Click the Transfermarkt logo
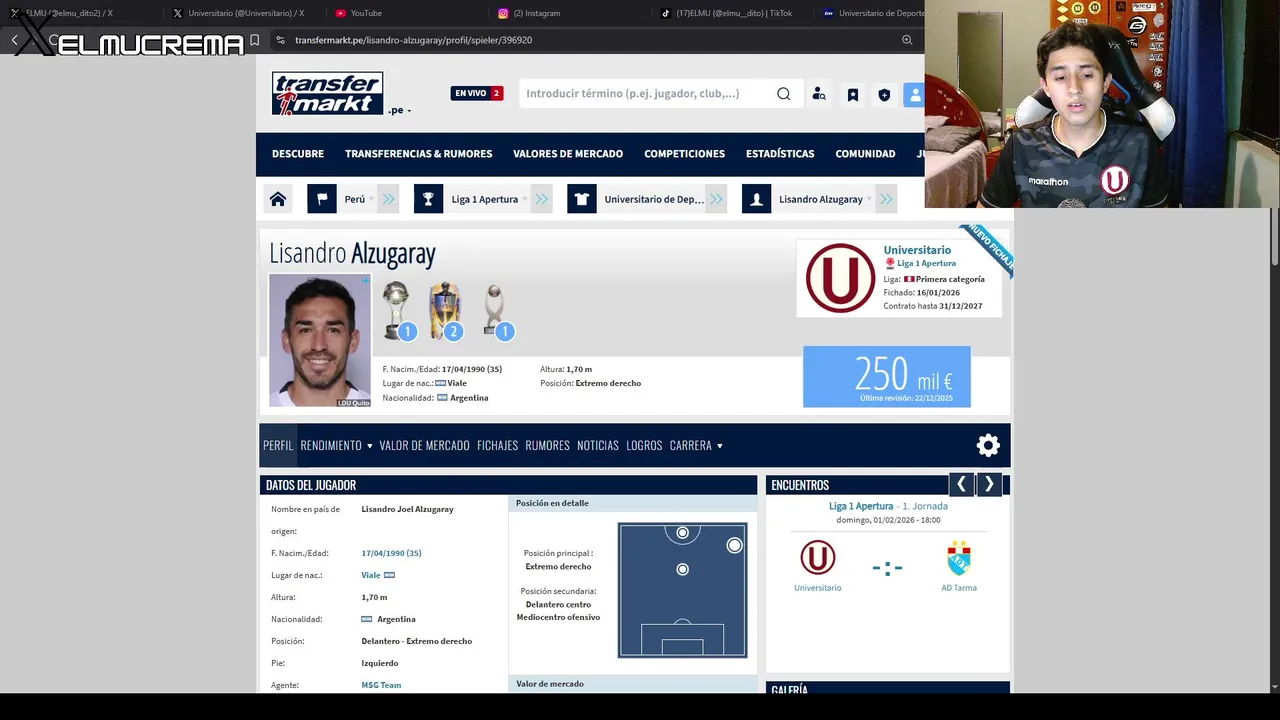The width and height of the screenshot is (1280, 720). (x=327, y=93)
